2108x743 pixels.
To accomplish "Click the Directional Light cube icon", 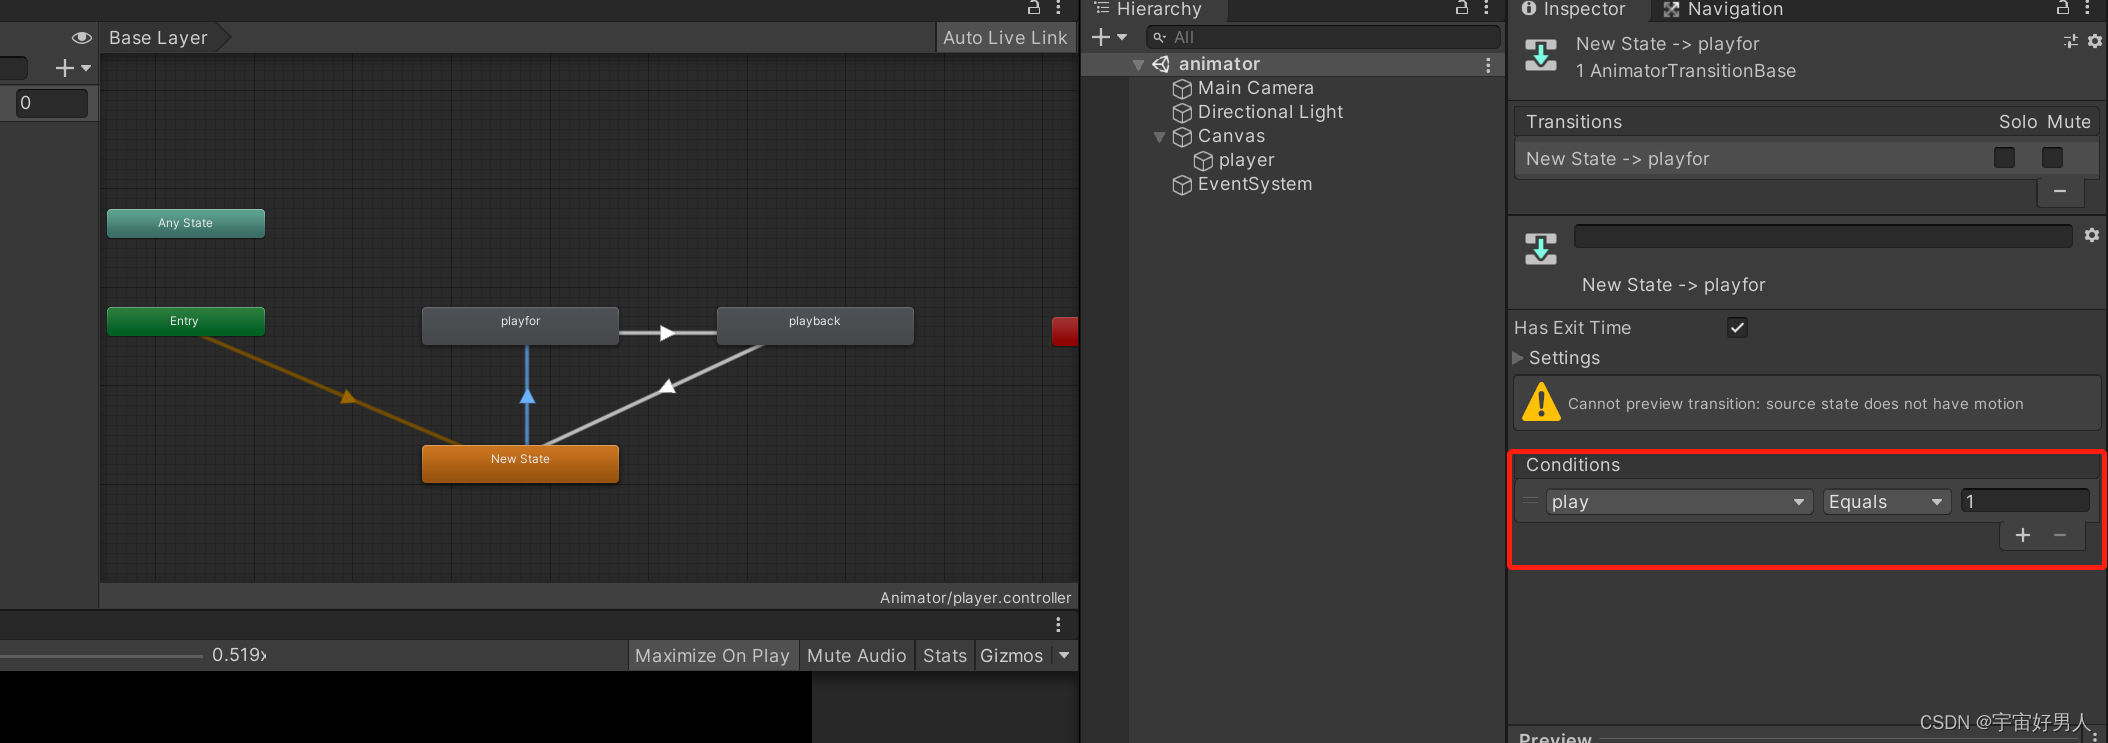I will [1182, 113].
